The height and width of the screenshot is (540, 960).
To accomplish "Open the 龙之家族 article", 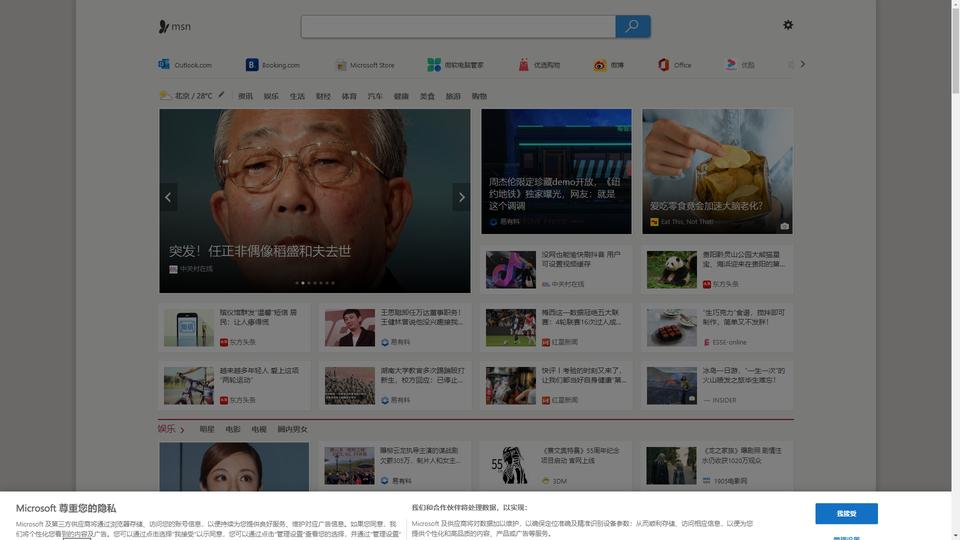I will pyautogui.click(x=717, y=465).
